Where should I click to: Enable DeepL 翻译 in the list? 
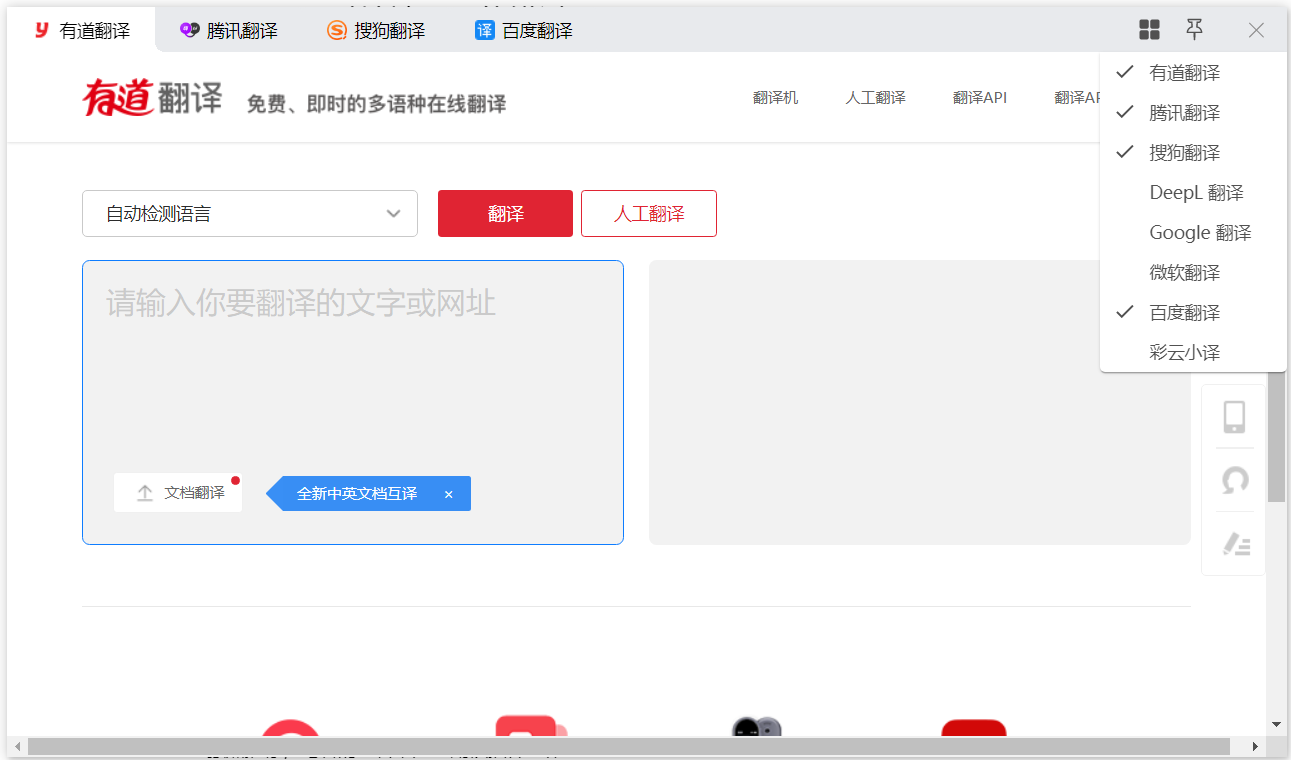click(x=1192, y=193)
